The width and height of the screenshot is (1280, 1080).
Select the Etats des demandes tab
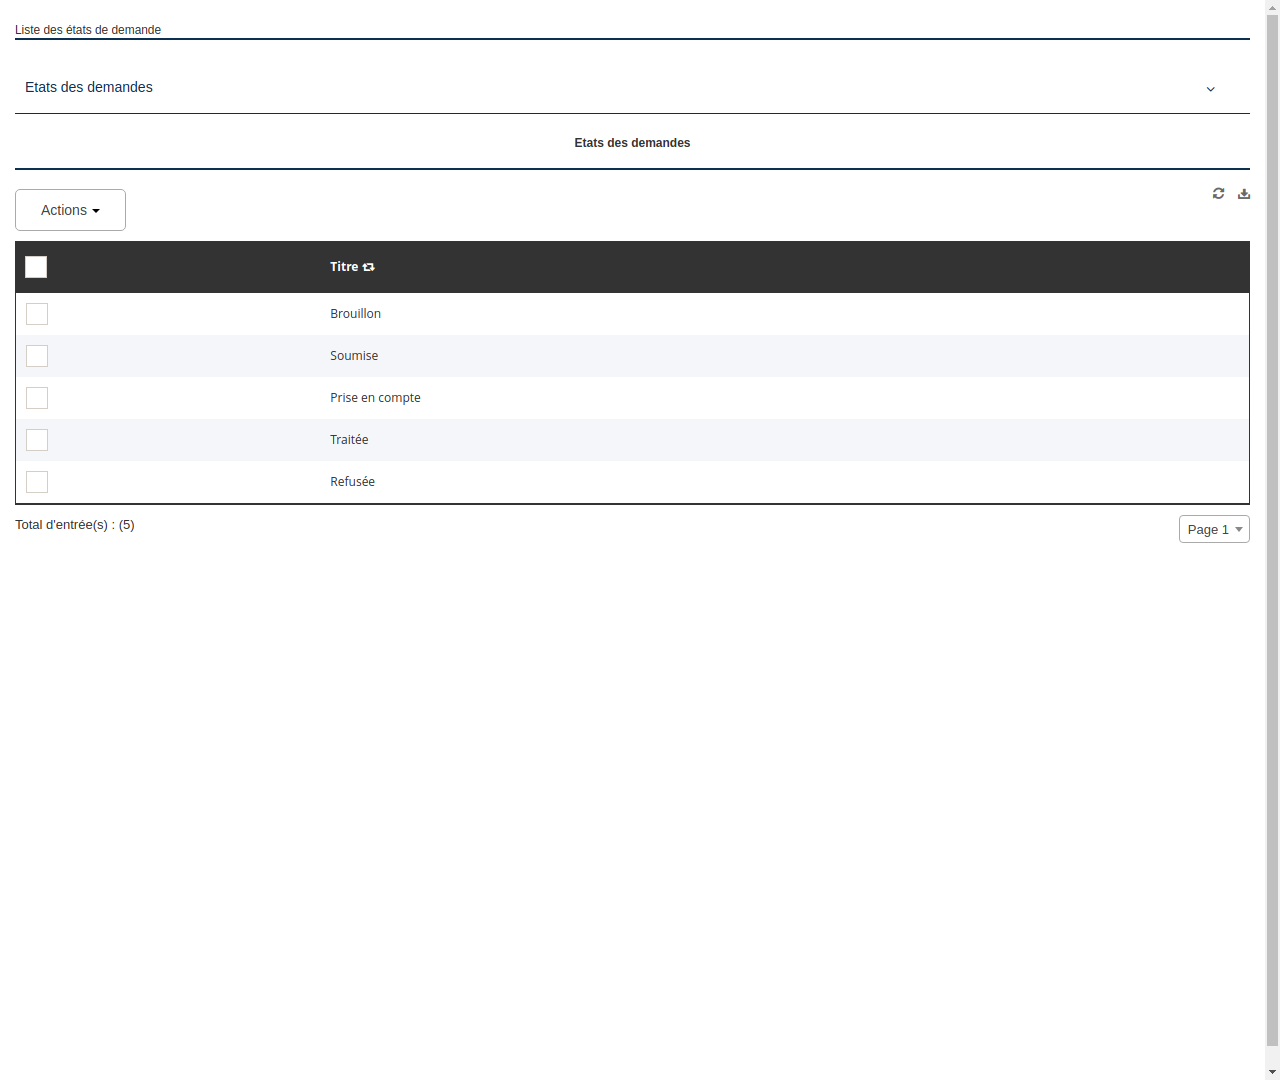click(632, 143)
